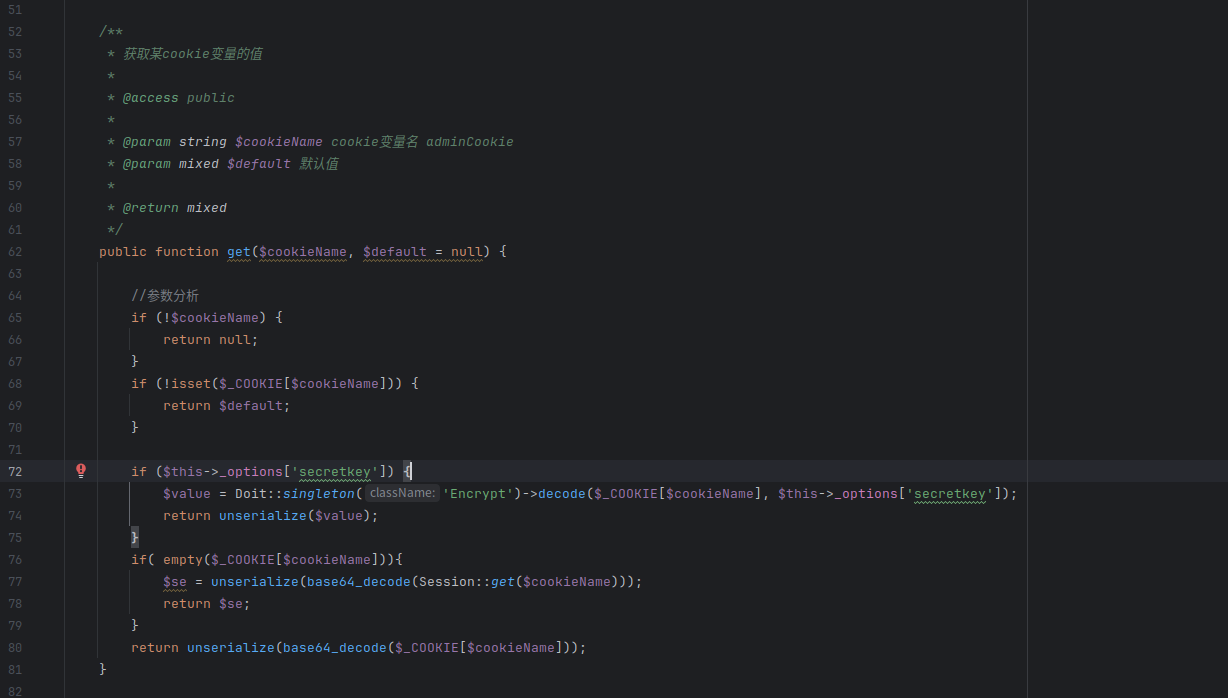Place caret on the 'Encrypt' string literal
The image size is (1228, 698).
[x=478, y=493]
